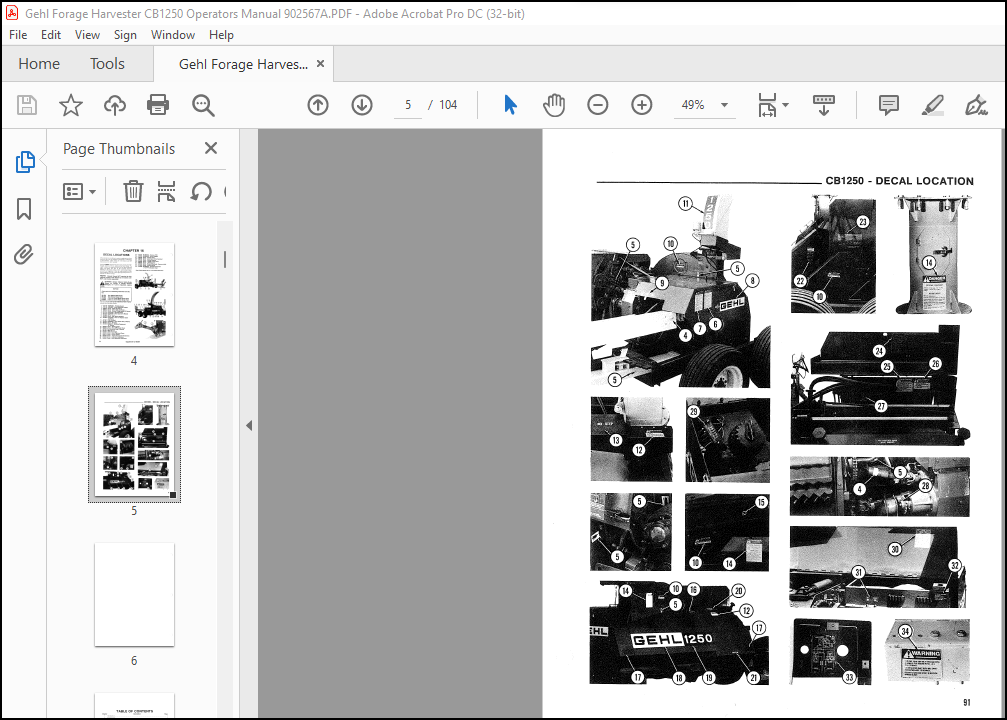Viewport: 1007px width, 720px height.
Task: Add the file to starred favorites
Action: [x=71, y=105]
